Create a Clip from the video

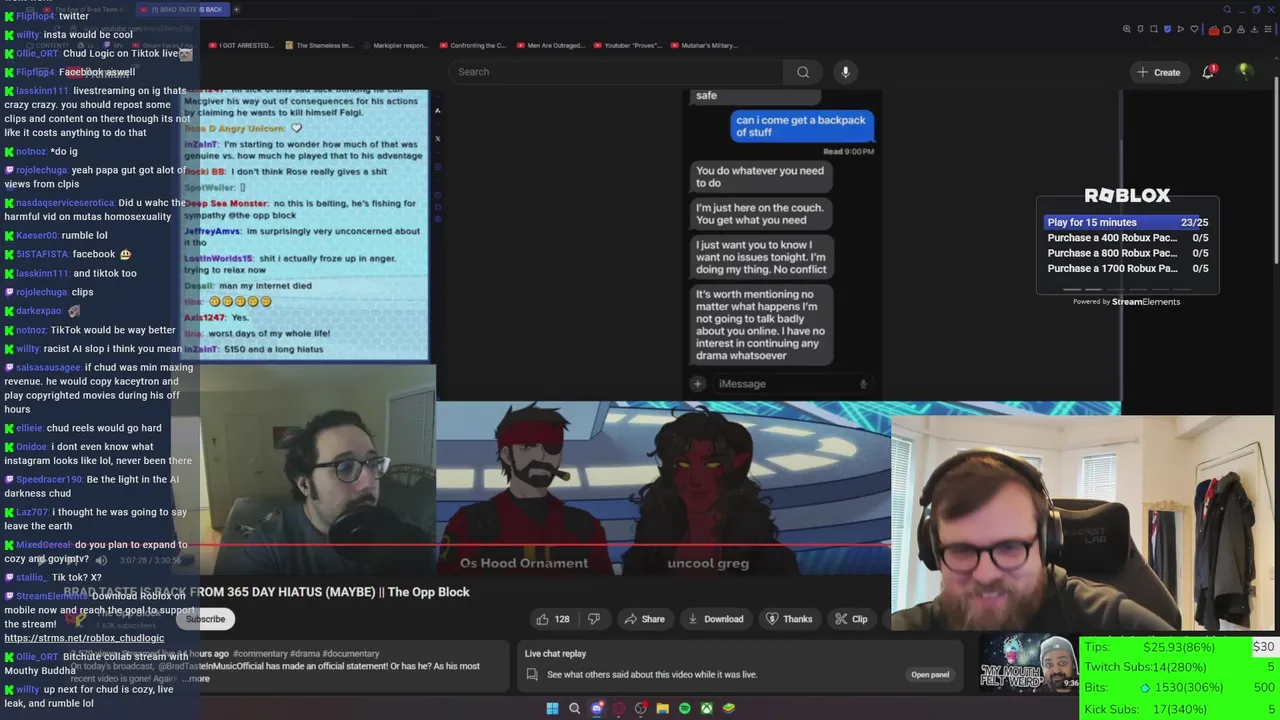click(851, 619)
